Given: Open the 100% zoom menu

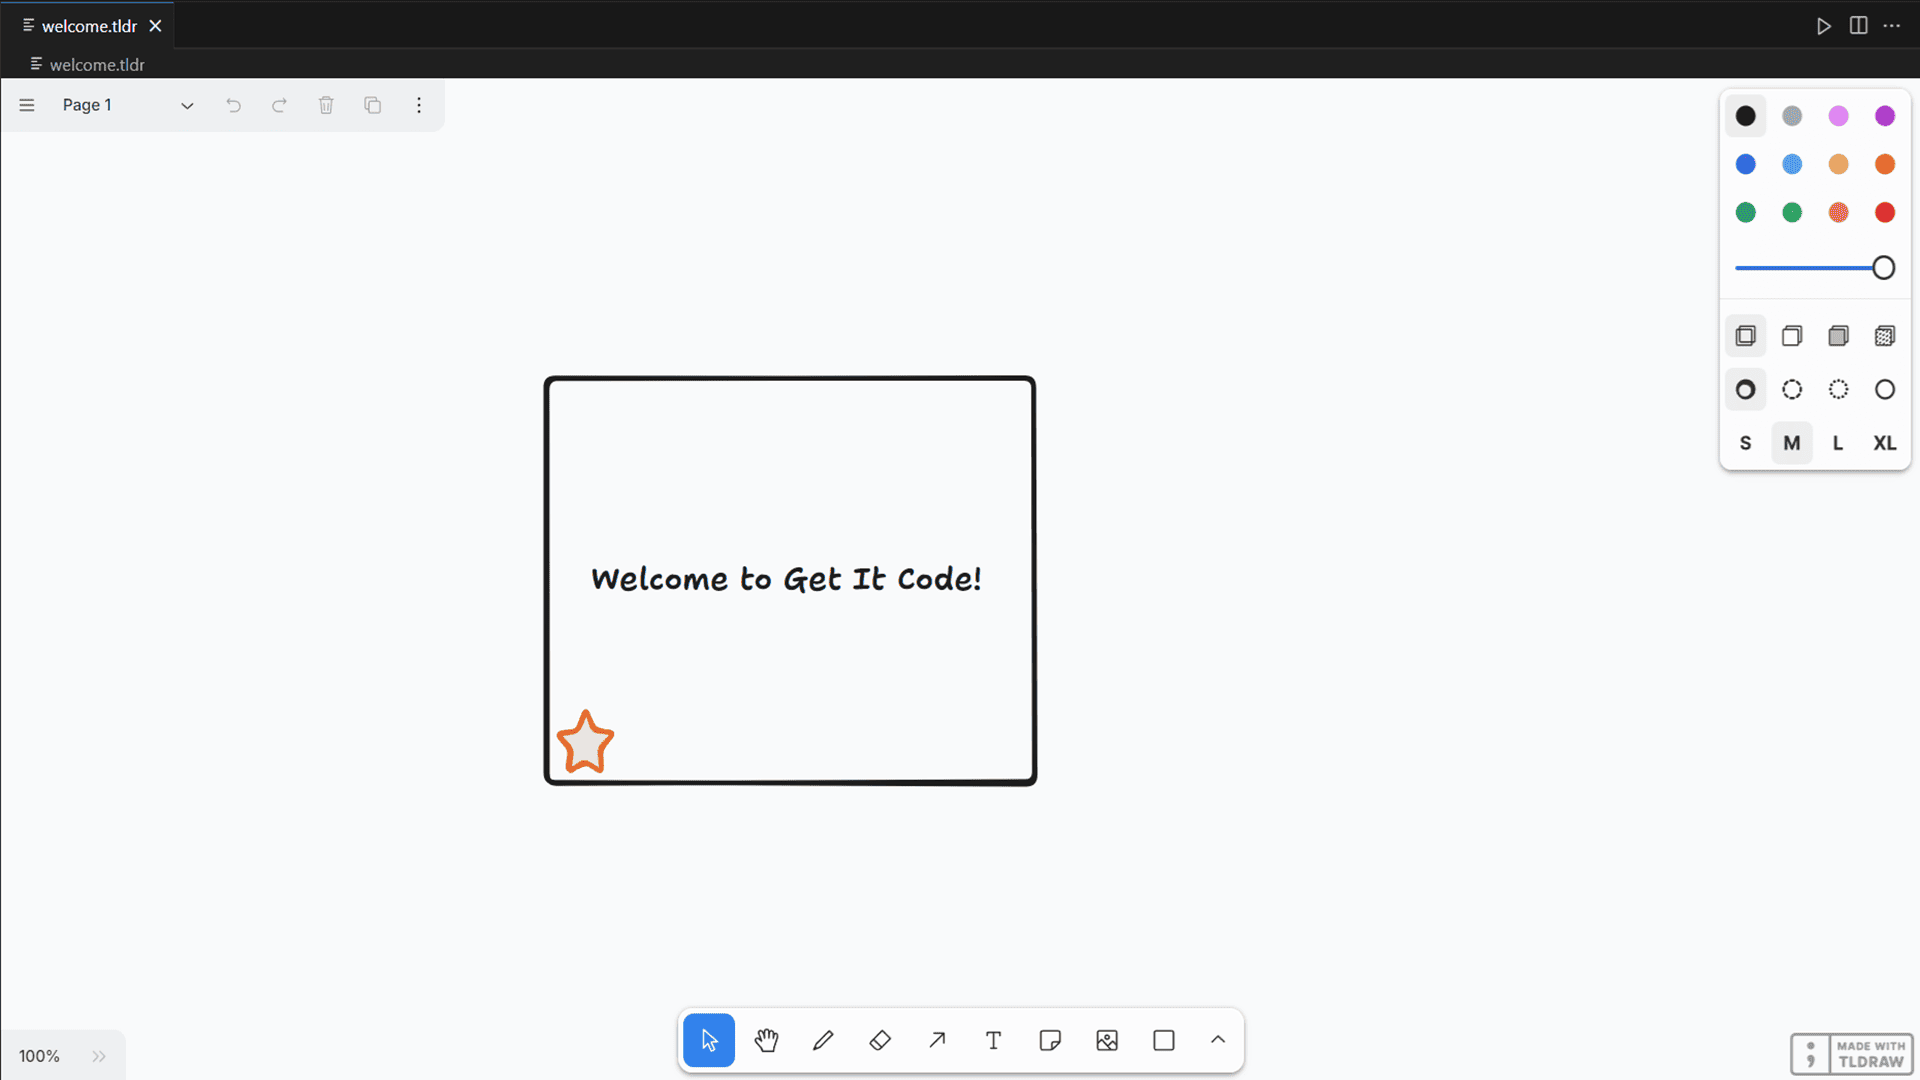Looking at the screenshot, I should tap(39, 1056).
